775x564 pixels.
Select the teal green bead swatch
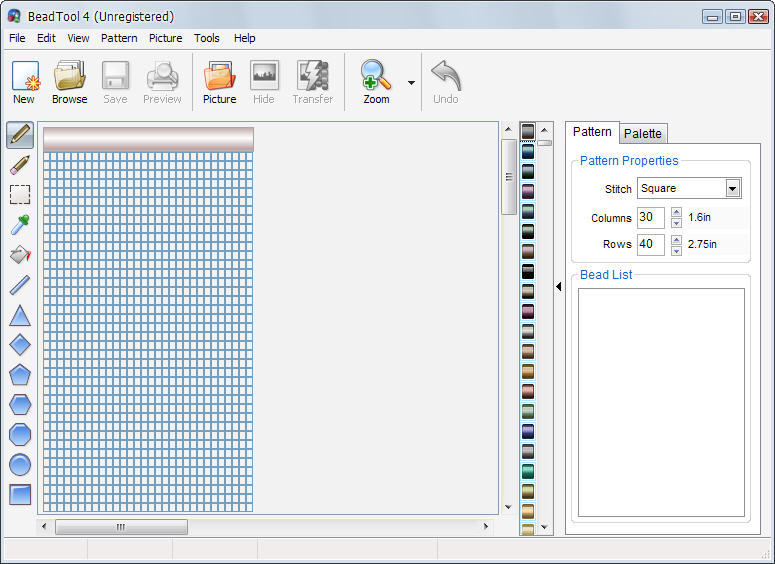(528, 471)
